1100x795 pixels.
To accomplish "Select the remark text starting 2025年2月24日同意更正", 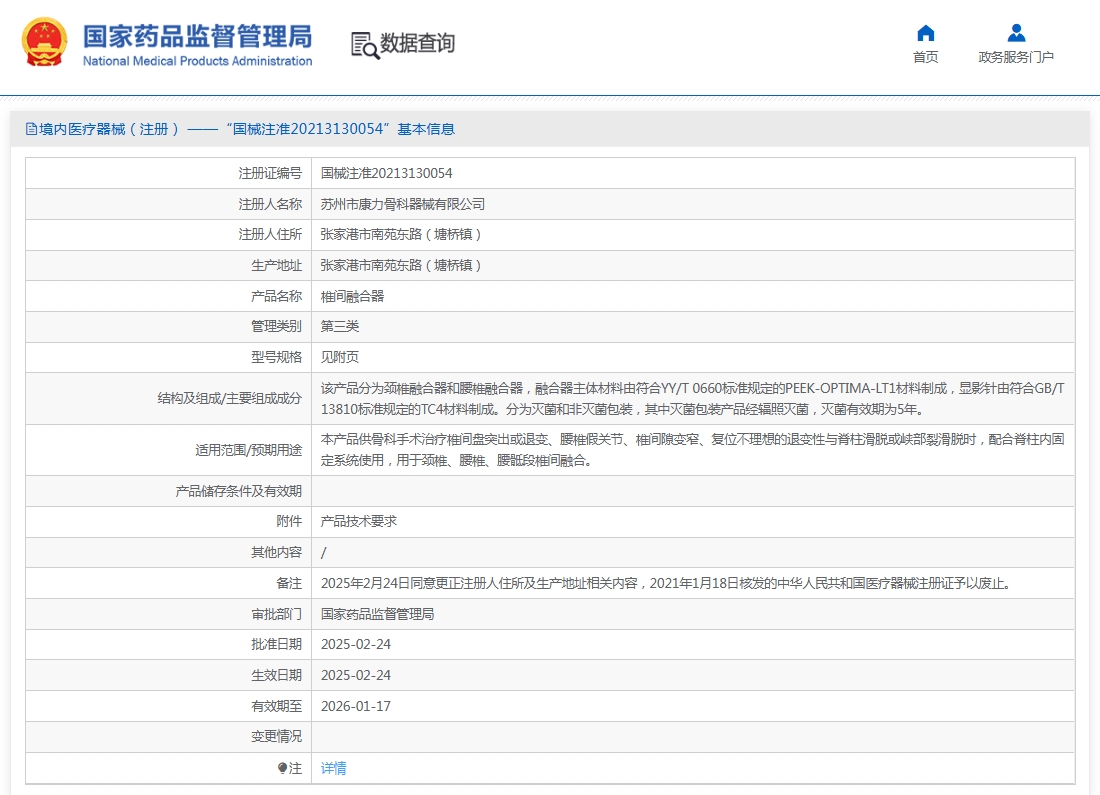I will (x=665, y=583).
